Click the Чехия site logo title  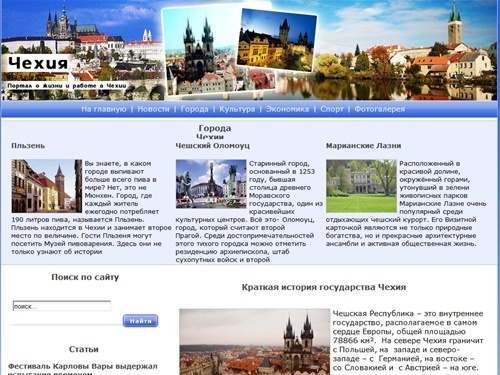(38, 63)
